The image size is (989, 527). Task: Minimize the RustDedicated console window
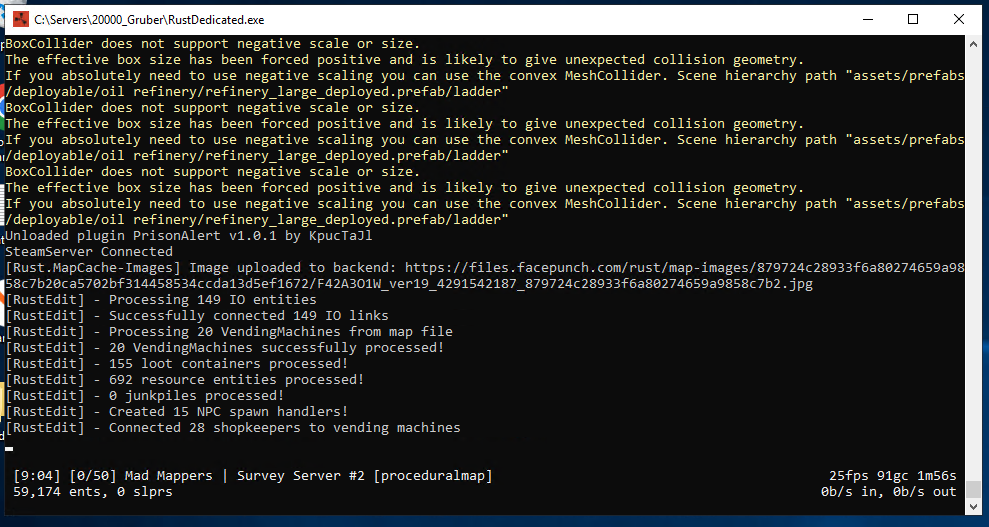click(865, 19)
